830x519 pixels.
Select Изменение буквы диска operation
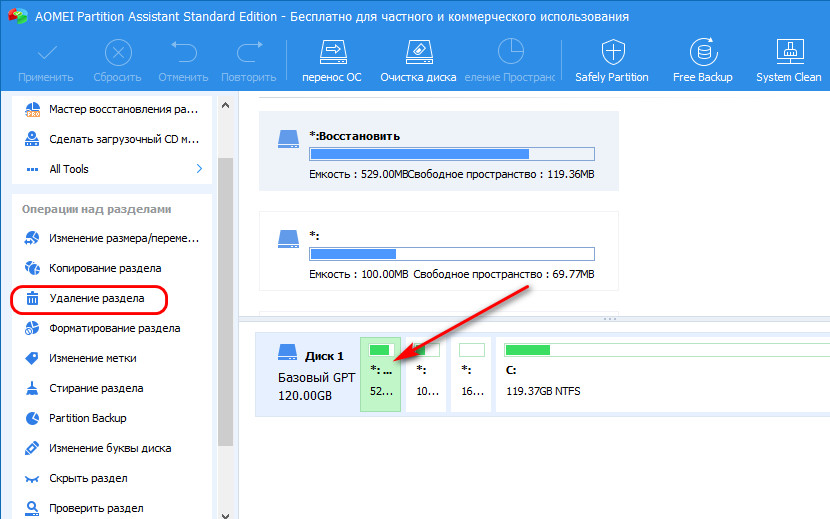98,449
